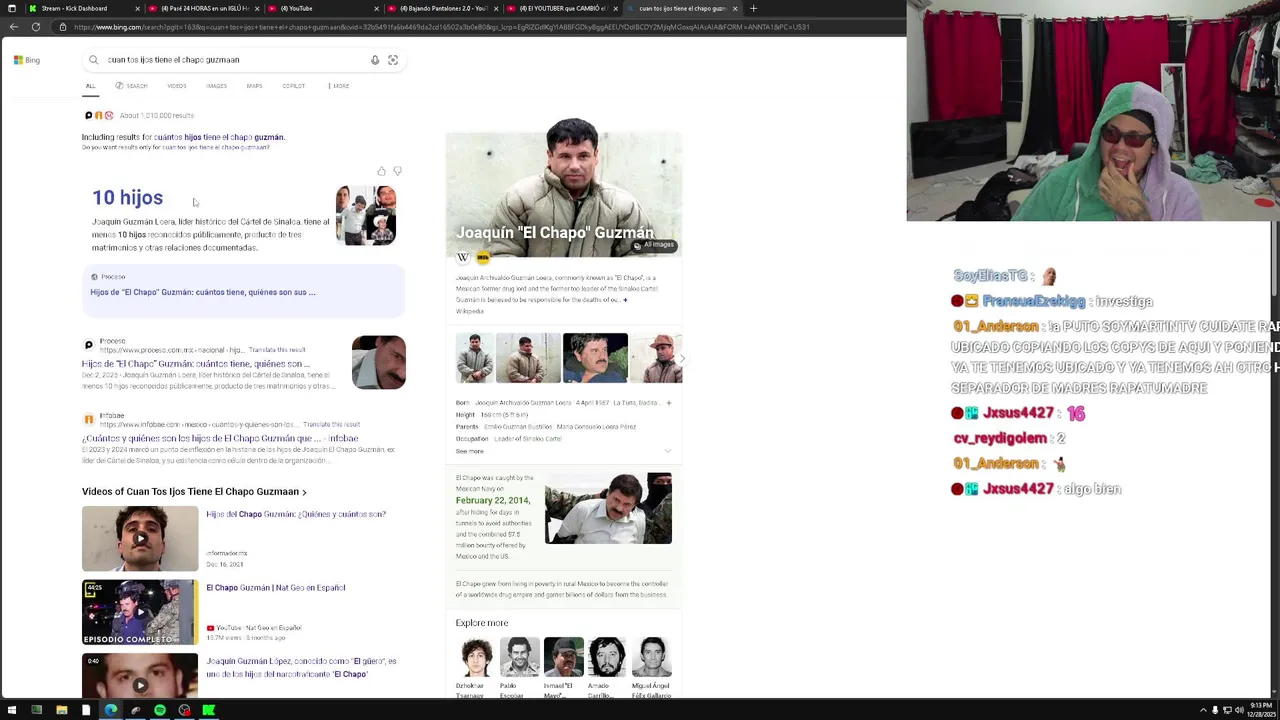1280x720 pixels.
Task: Select the All results tab
Action: [x=90, y=86]
